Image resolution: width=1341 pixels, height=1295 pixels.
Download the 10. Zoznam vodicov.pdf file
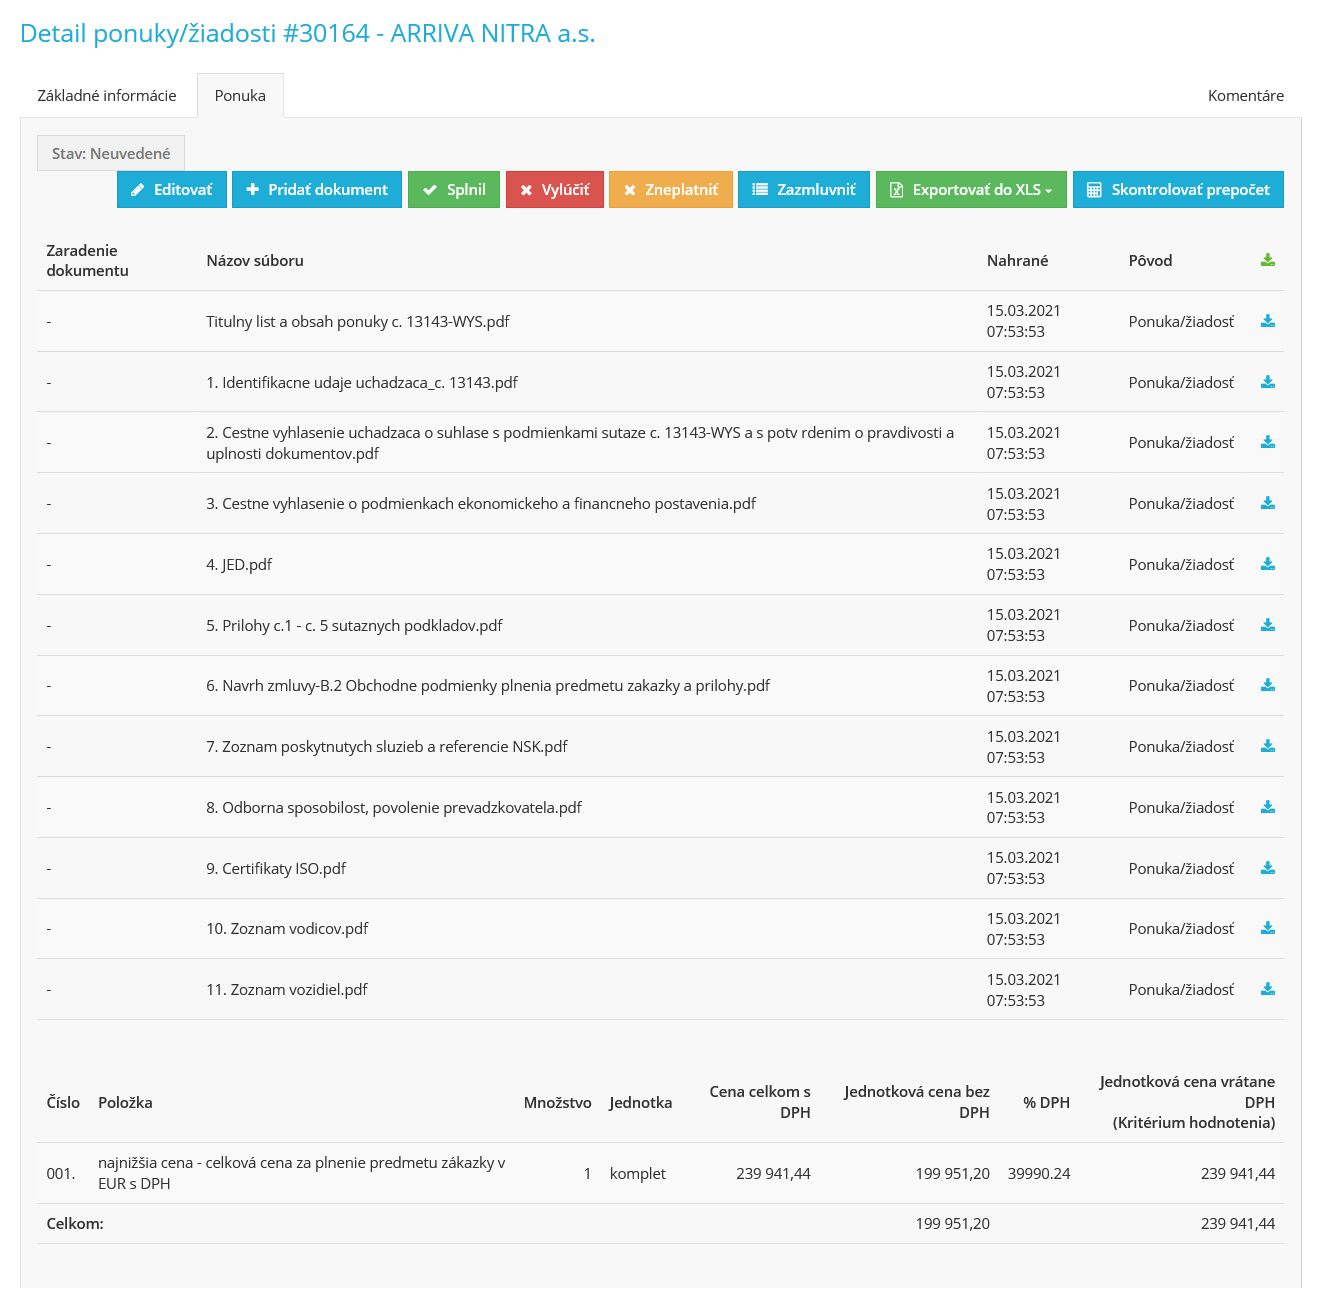[x=1267, y=929]
